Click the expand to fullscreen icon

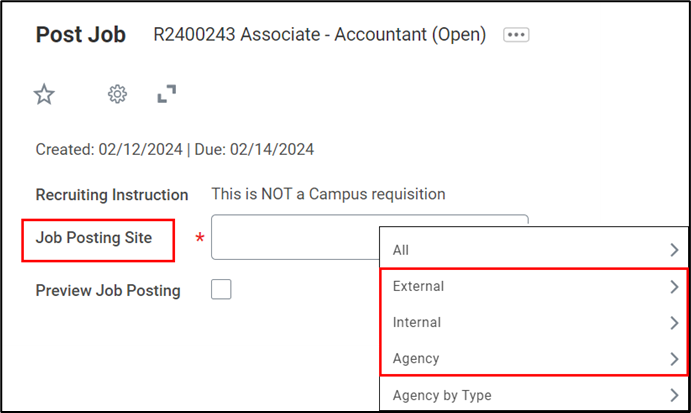point(167,94)
